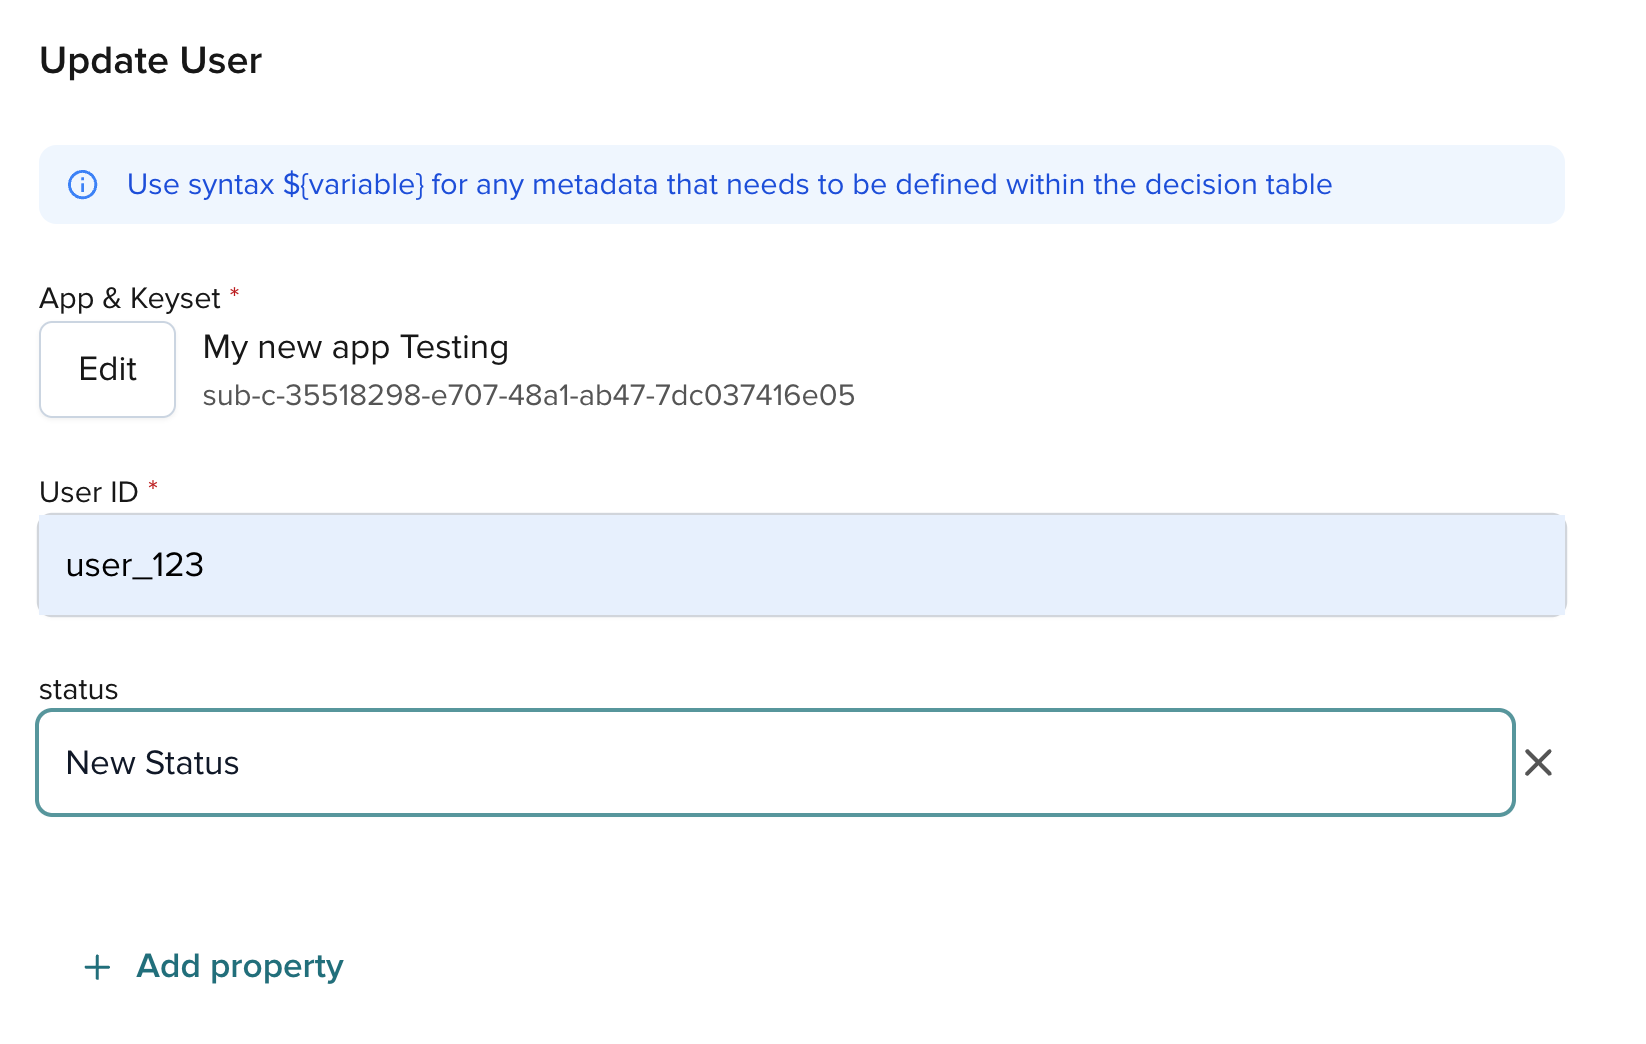Screen dimensions: 1646x1044
Task: Click the Update User heading
Action: pyautogui.click(x=150, y=60)
